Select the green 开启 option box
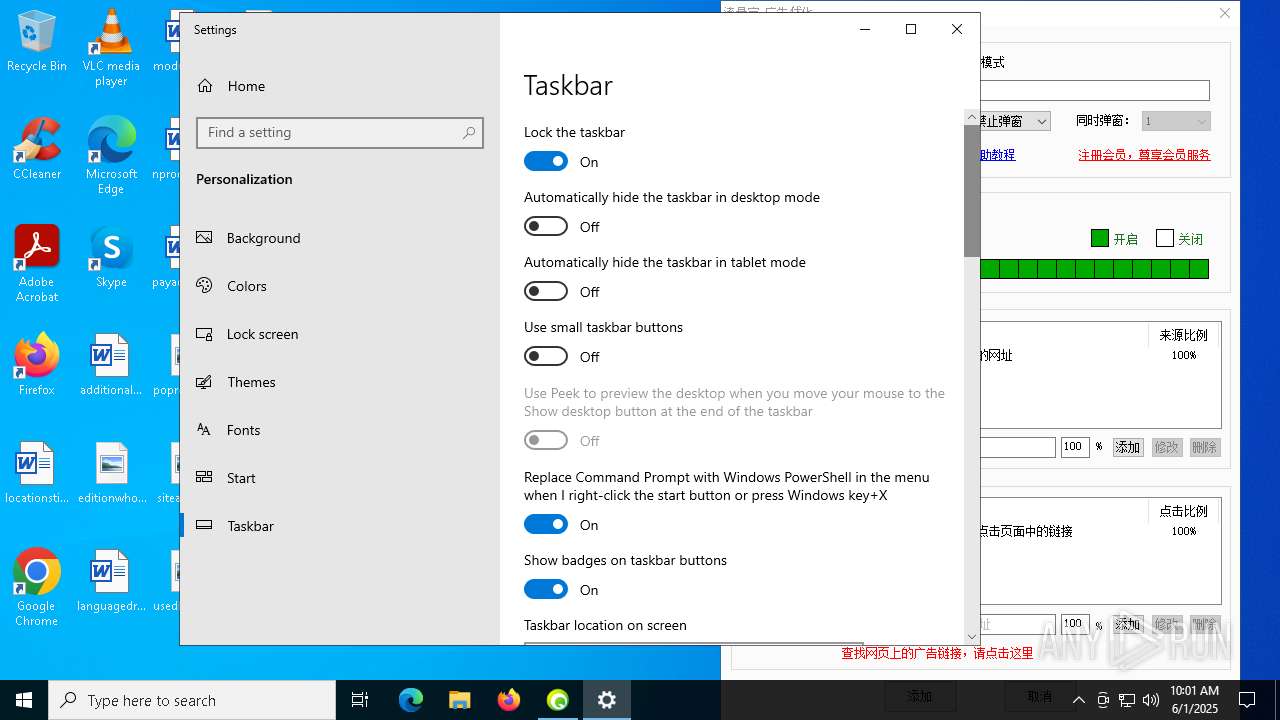This screenshot has width=1280, height=720. point(1100,238)
